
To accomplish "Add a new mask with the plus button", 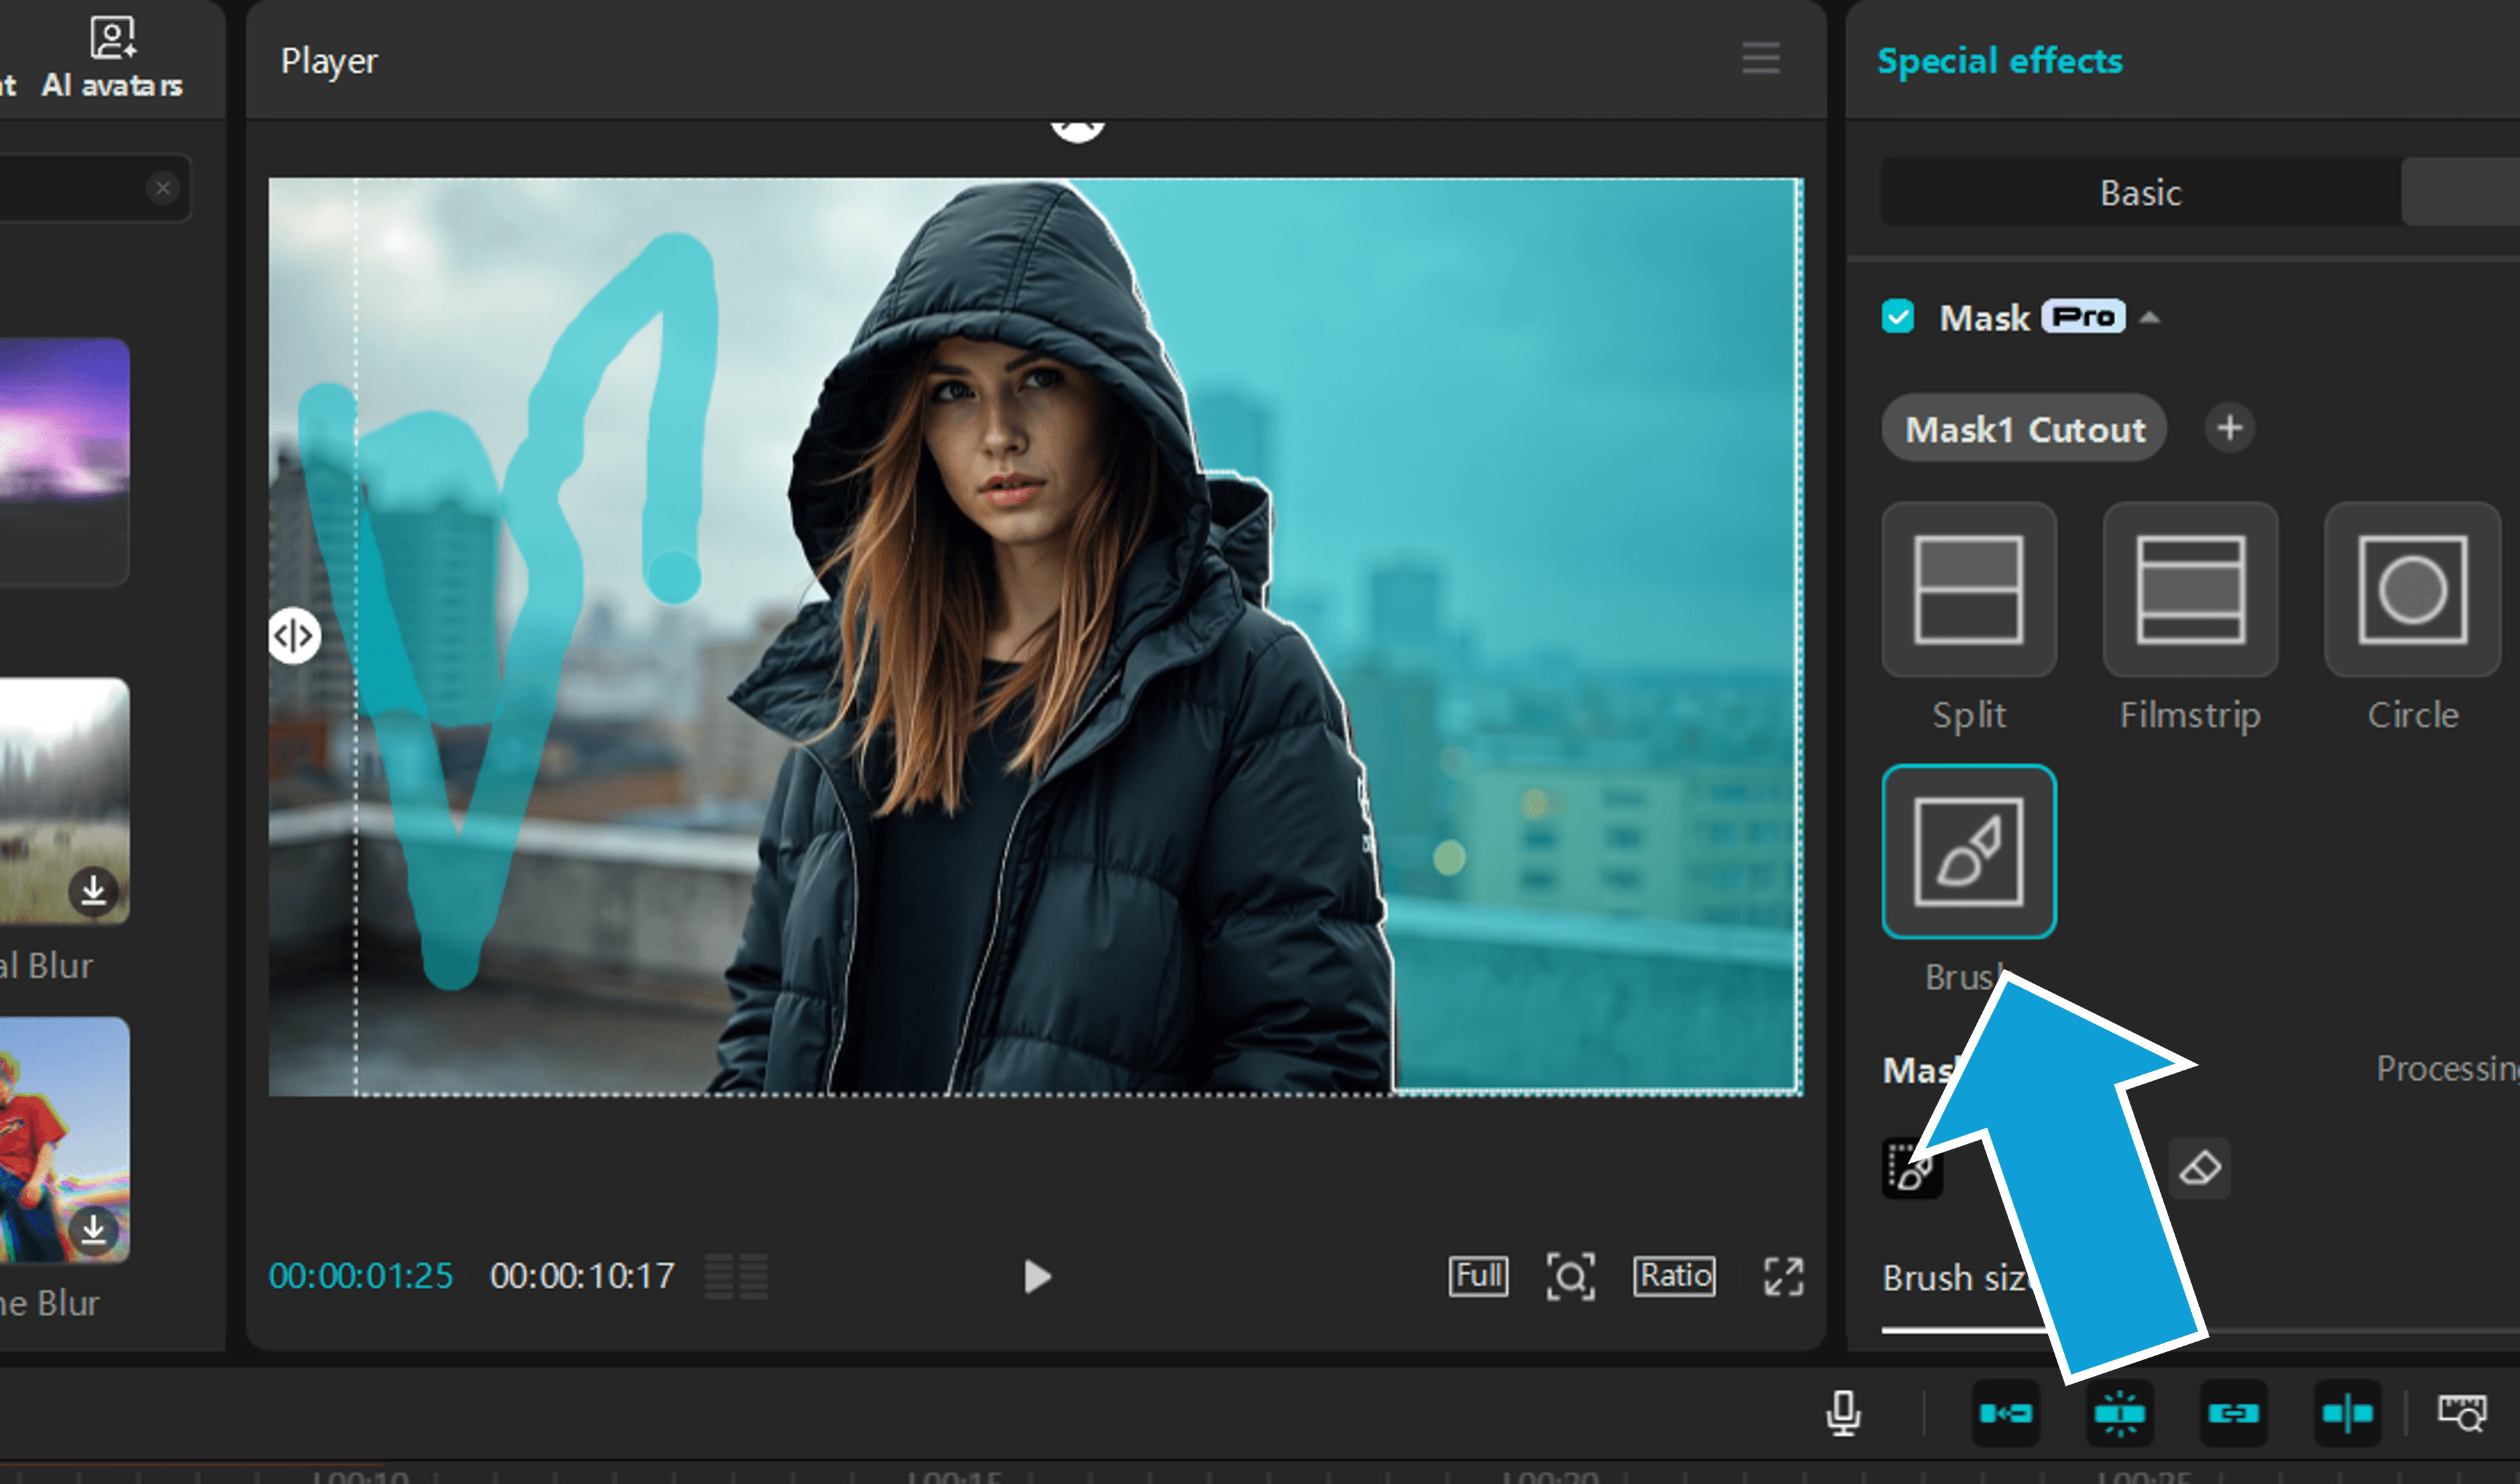I will click(x=2229, y=429).
